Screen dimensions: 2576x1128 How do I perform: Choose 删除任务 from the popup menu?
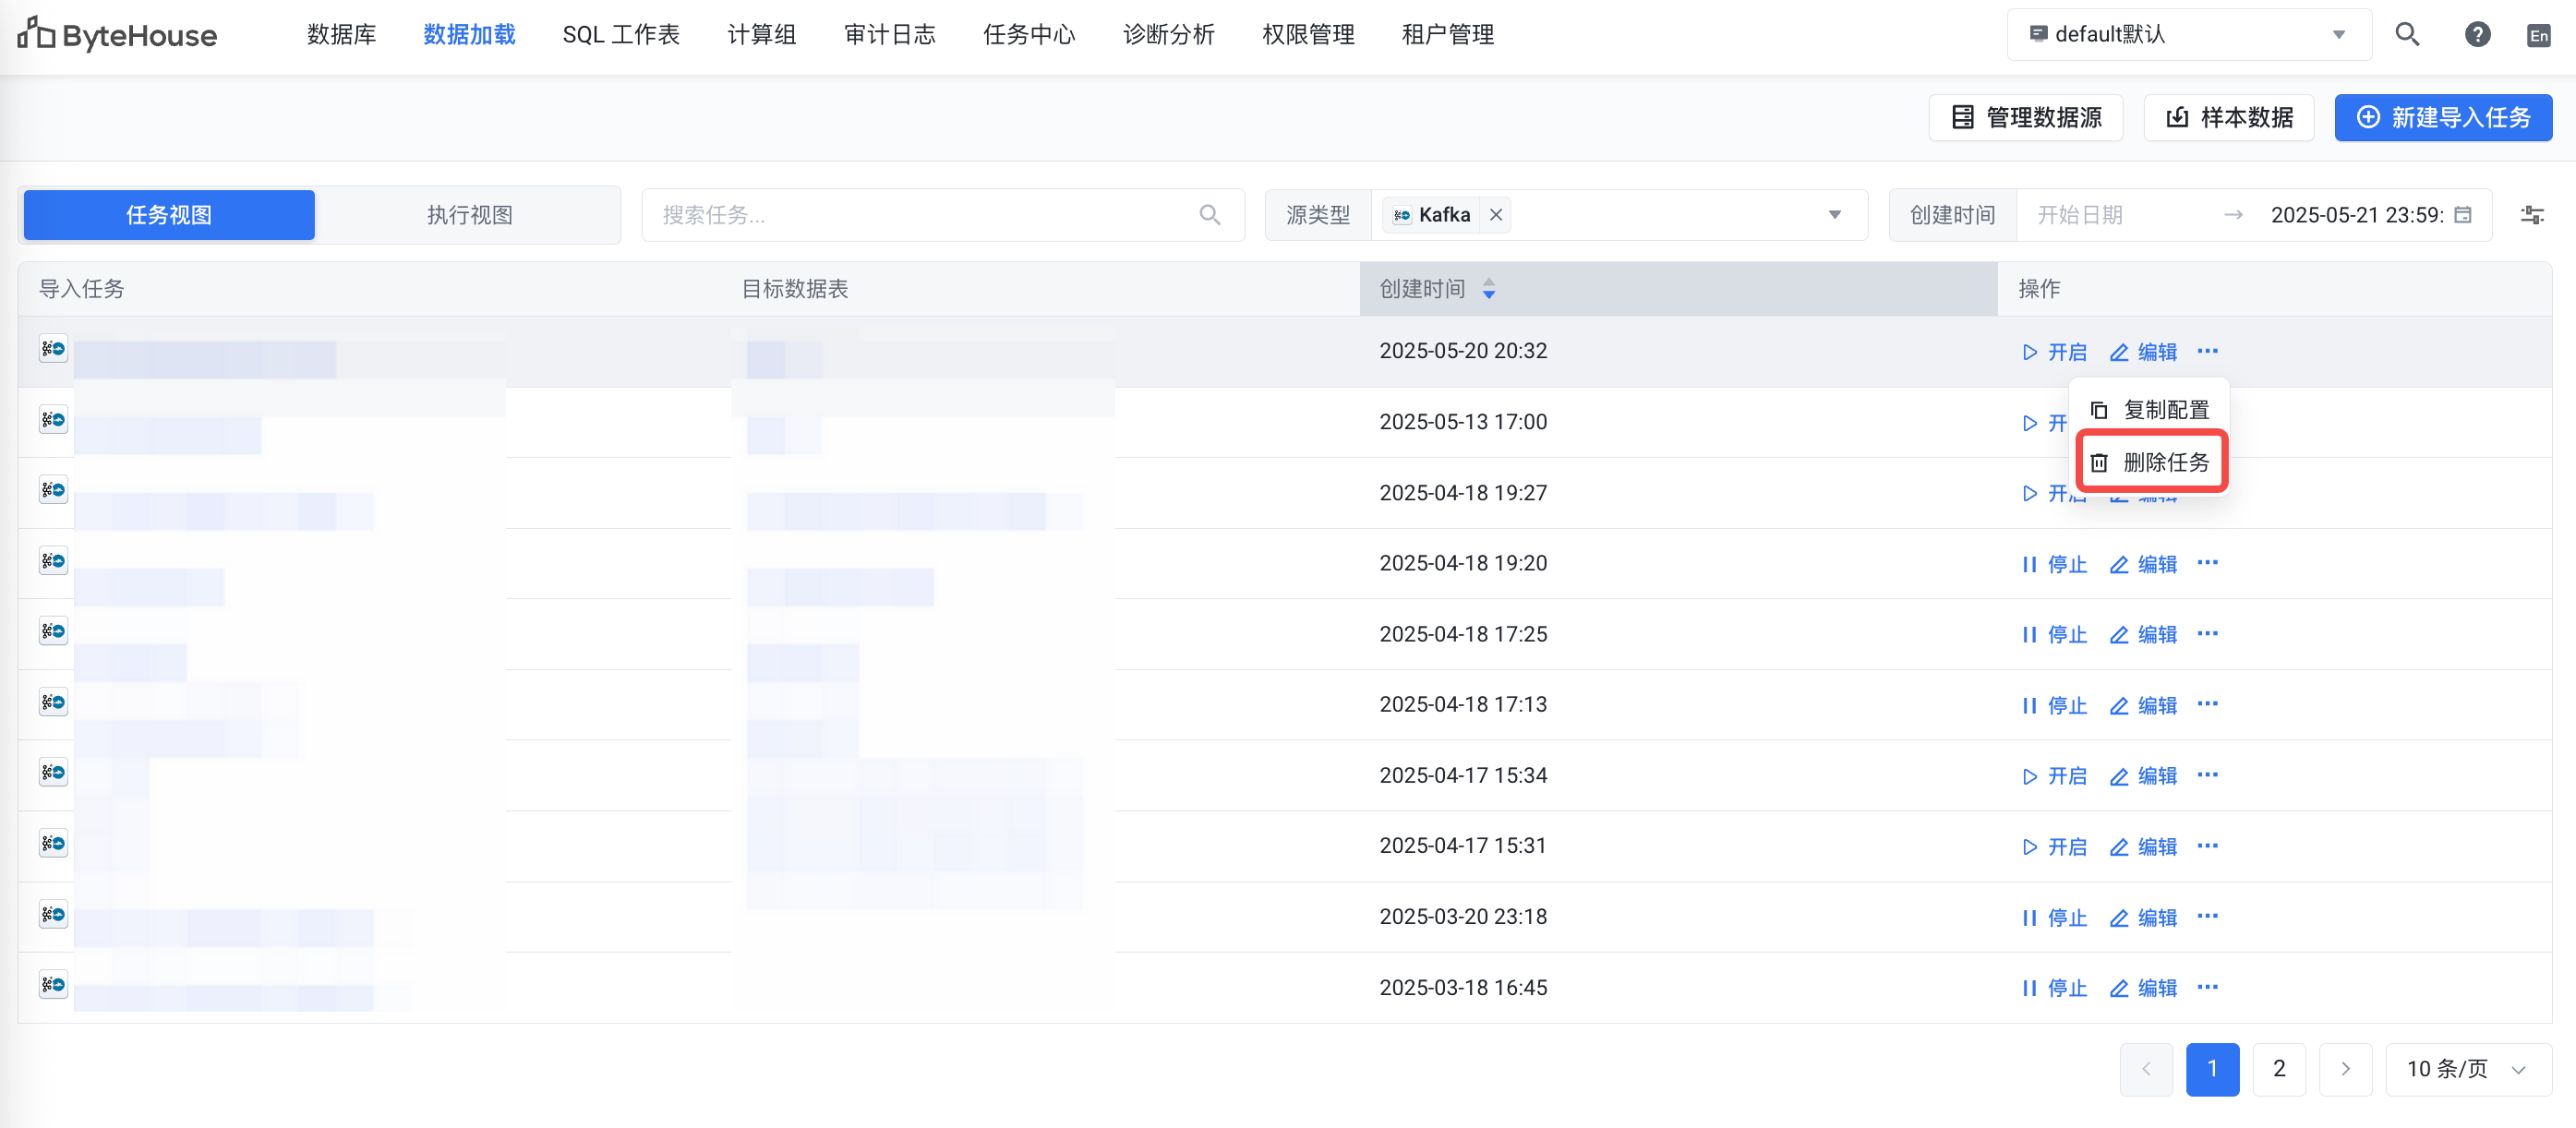tap(2150, 462)
